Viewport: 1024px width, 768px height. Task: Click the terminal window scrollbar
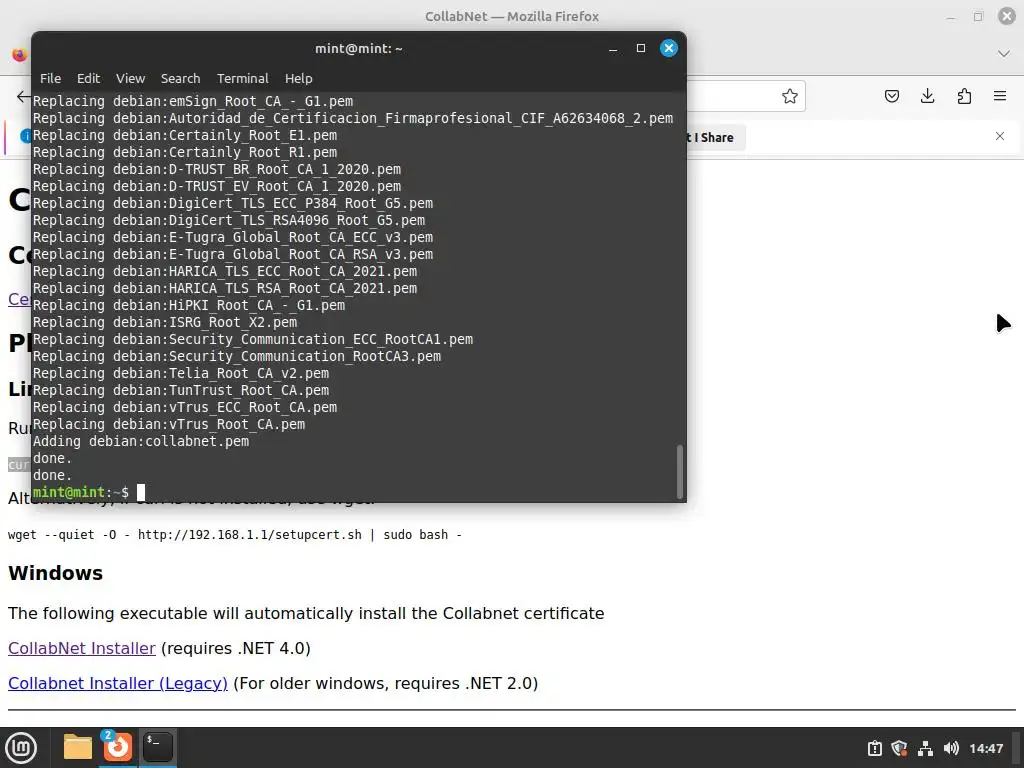click(680, 472)
